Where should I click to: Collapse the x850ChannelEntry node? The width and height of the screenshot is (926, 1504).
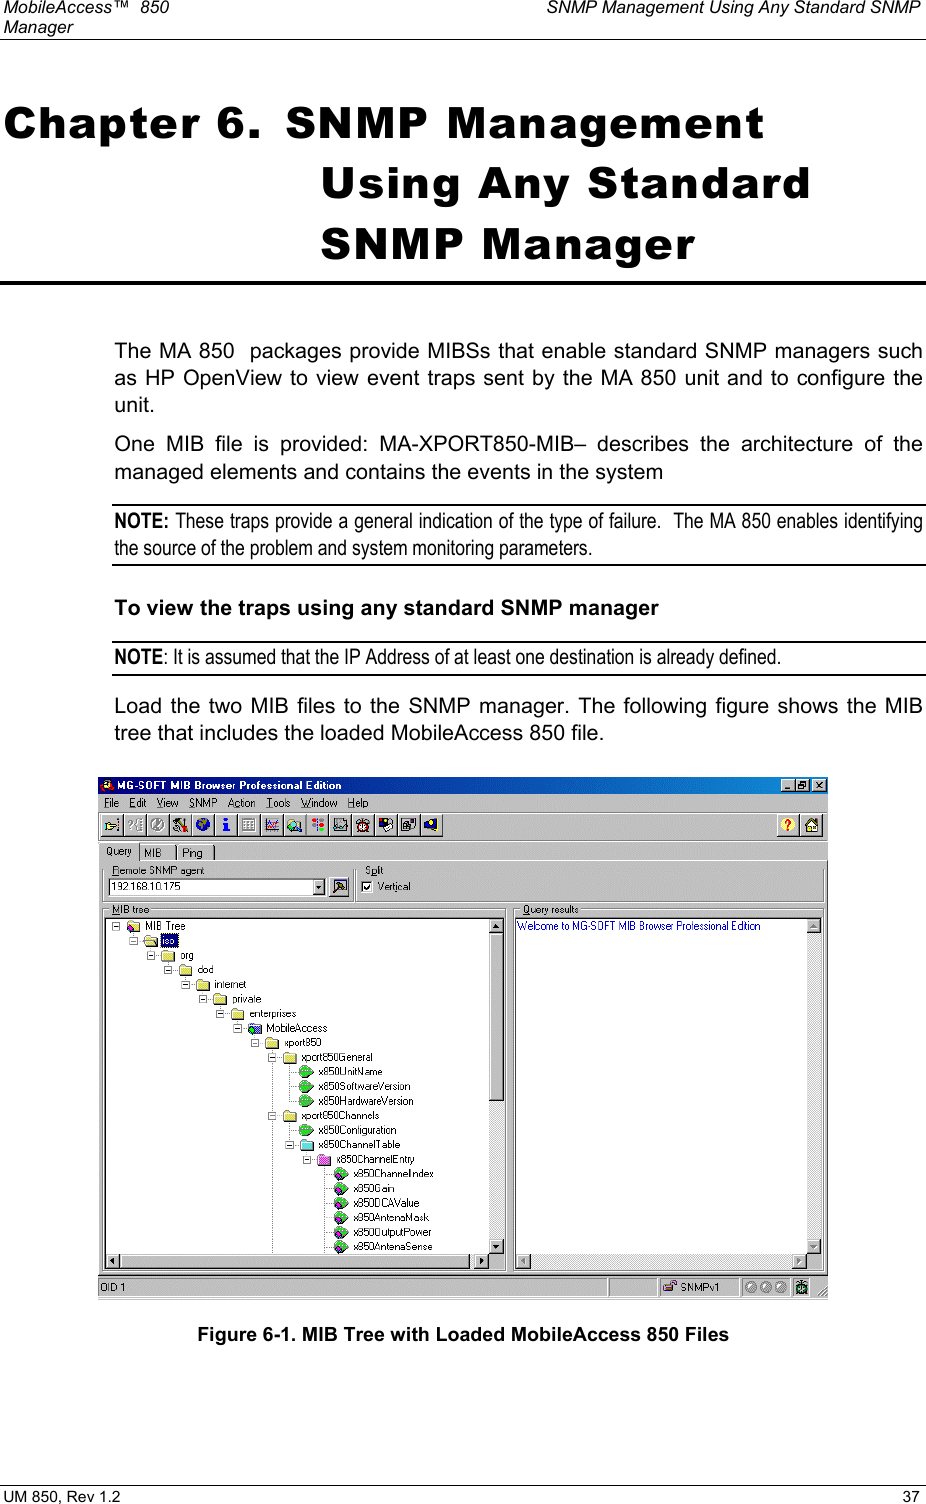pos(307,1160)
